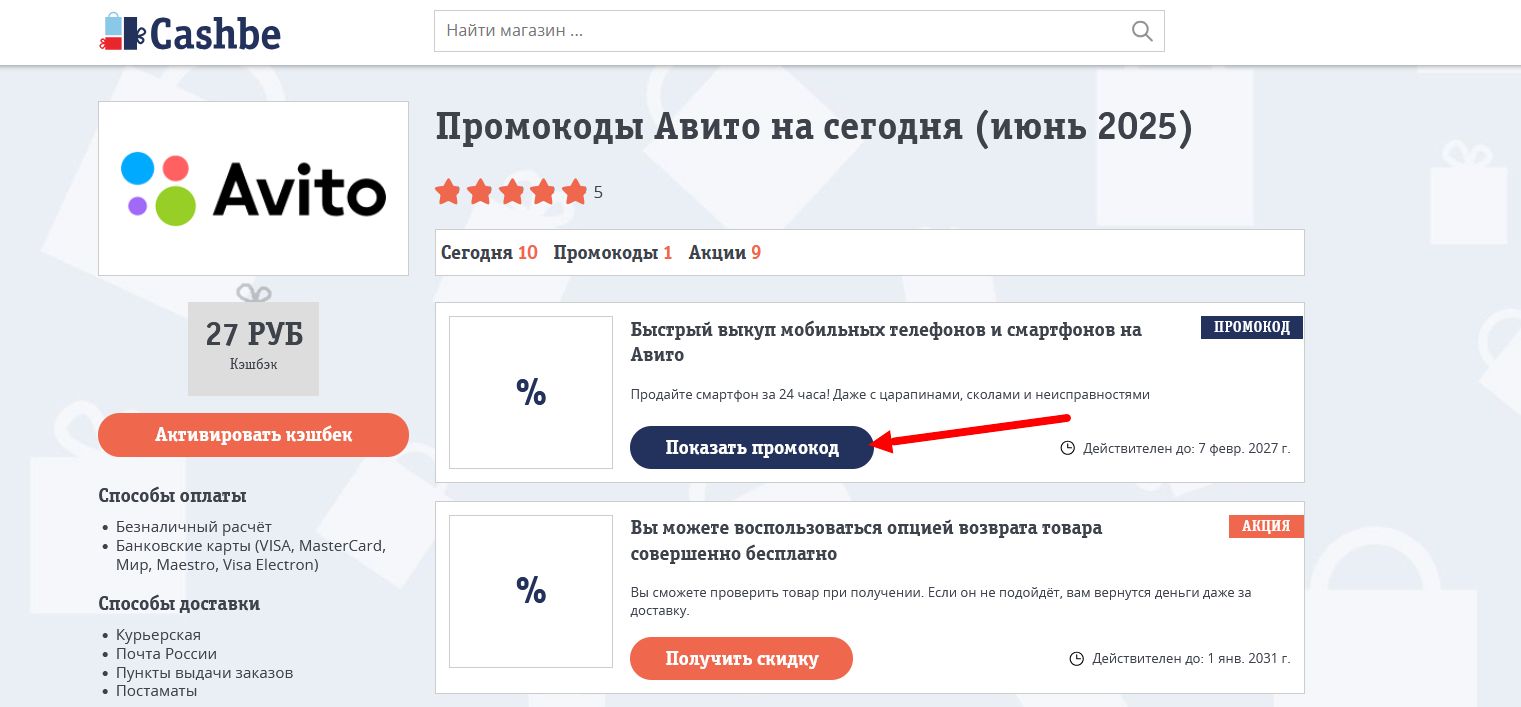Click the magnifier search icon

(1142, 31)
